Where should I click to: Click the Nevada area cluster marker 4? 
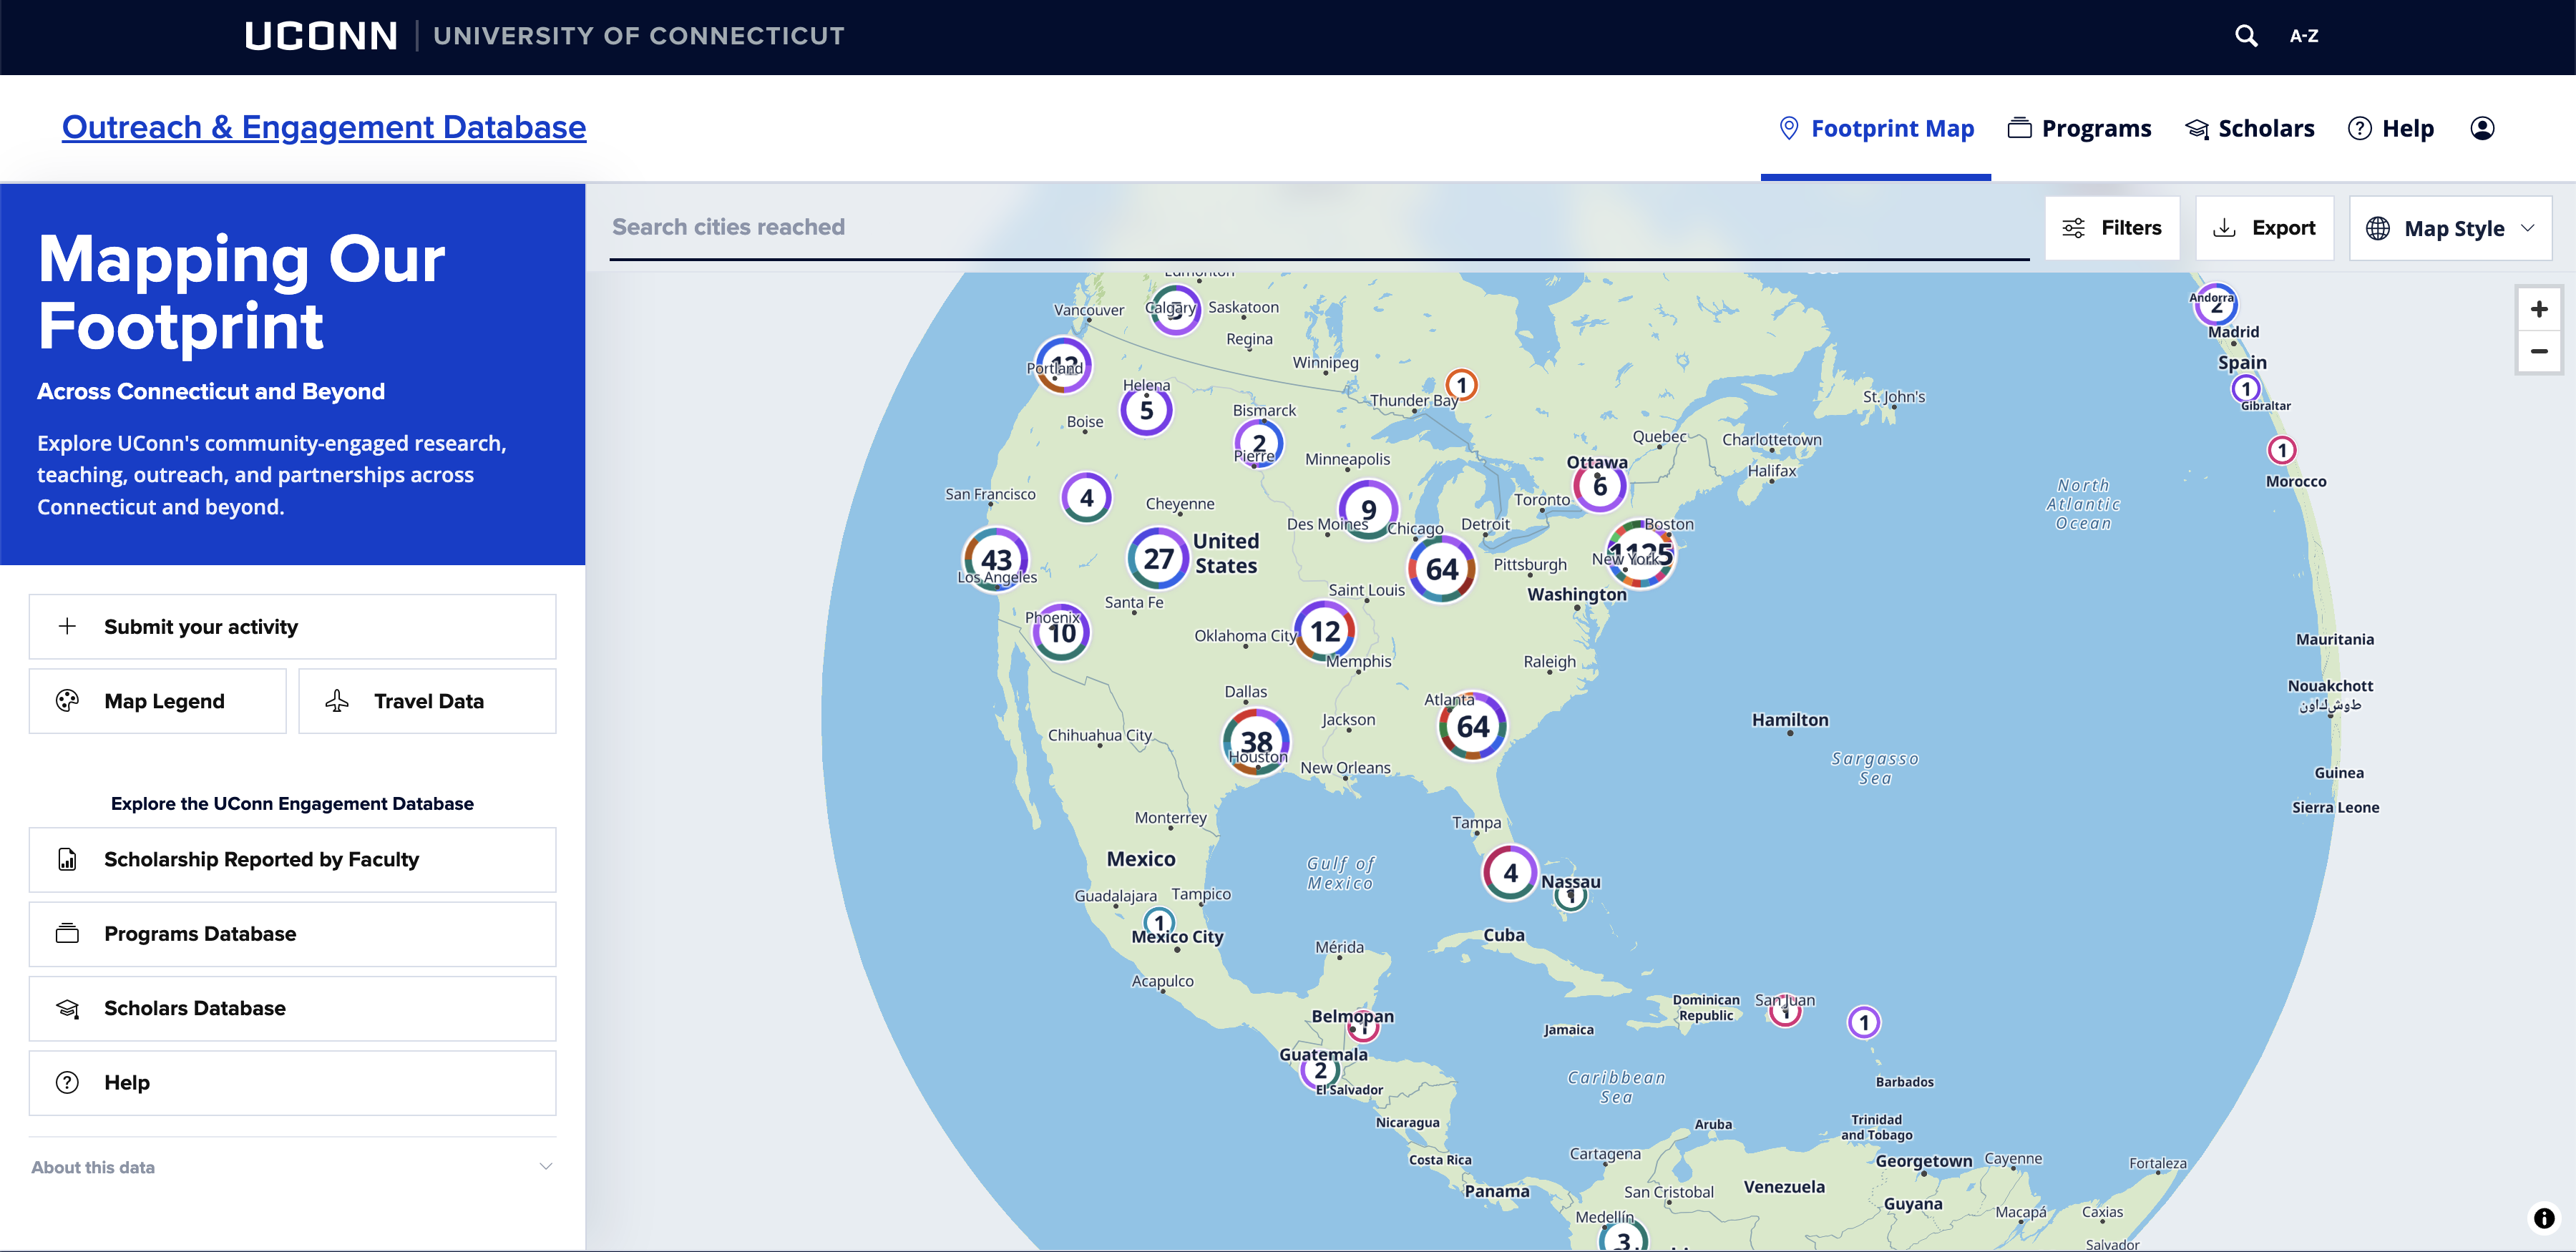coord(1086,497)
